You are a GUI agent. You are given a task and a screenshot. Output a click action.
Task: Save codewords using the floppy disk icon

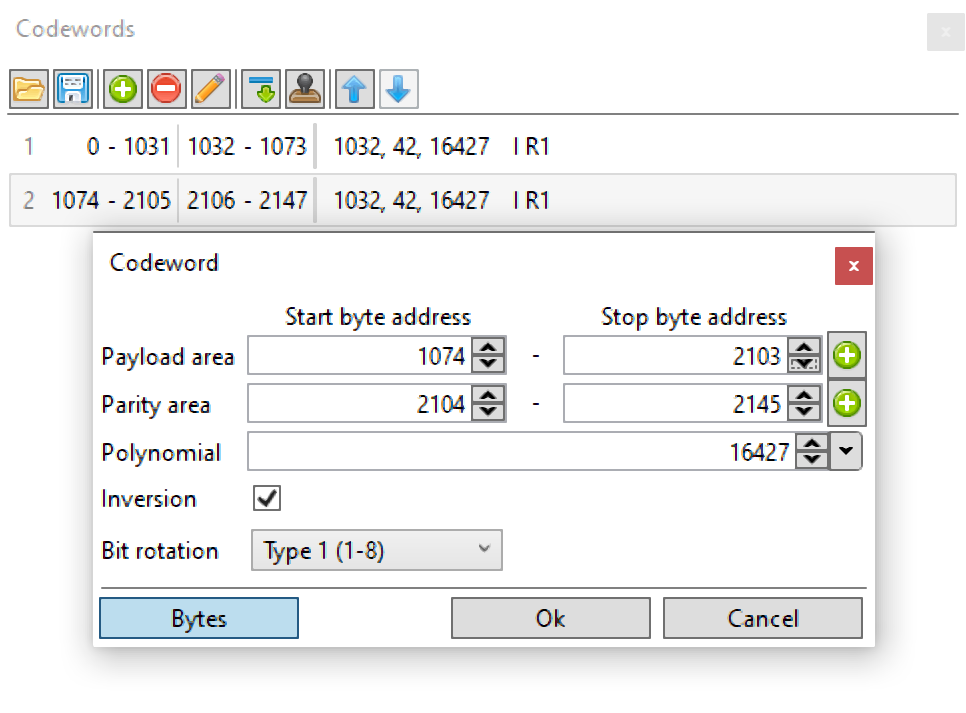(x=73, y=89)
